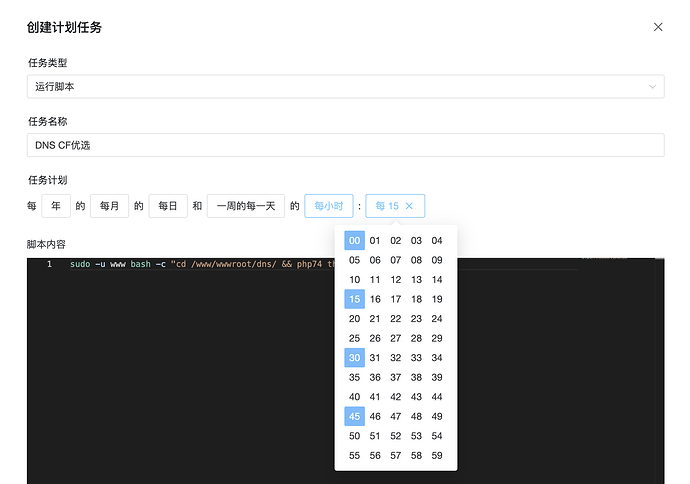Viewport: 690px width, 484px height.
Task: Edit the task name DNS CF优选
Action: 345,146
